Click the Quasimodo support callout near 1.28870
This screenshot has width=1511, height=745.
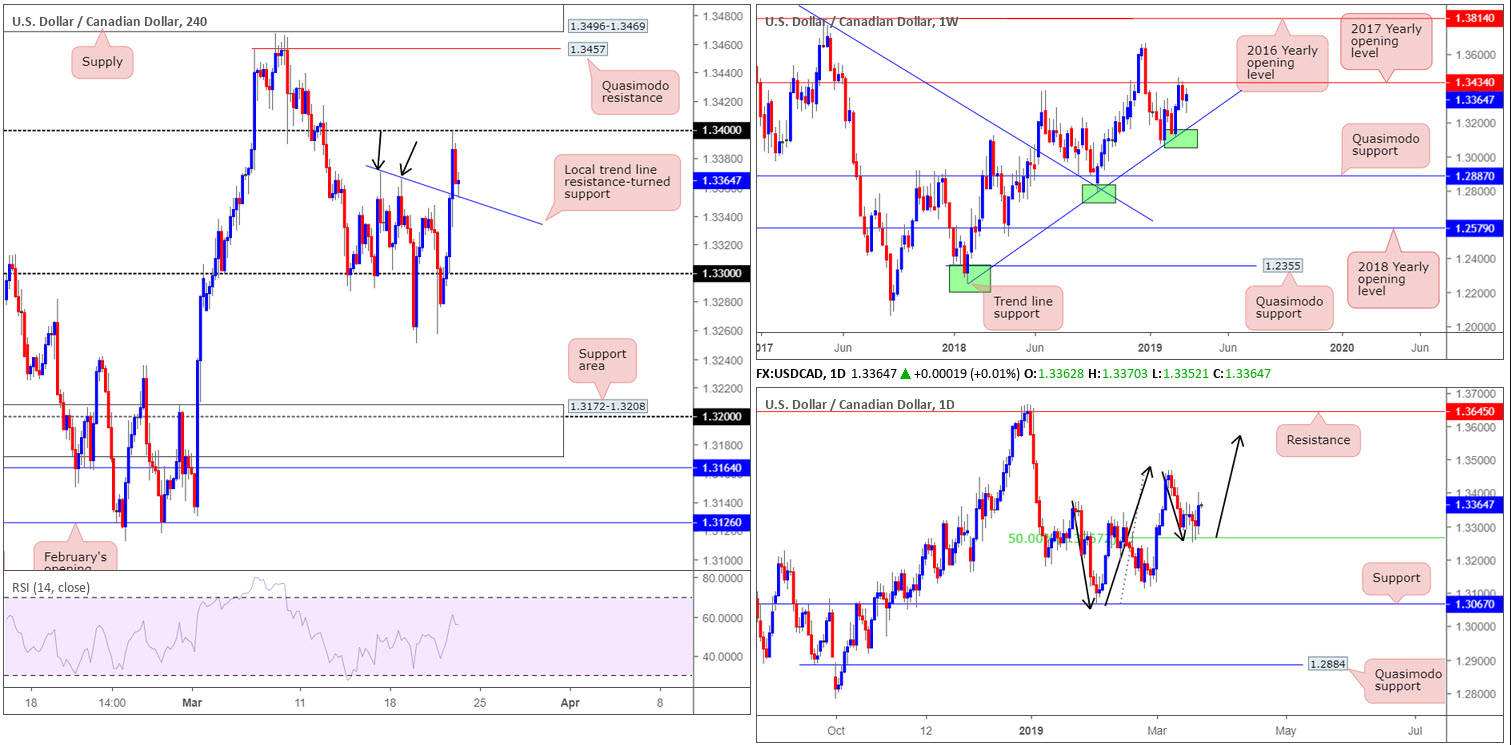[1387, 148]
